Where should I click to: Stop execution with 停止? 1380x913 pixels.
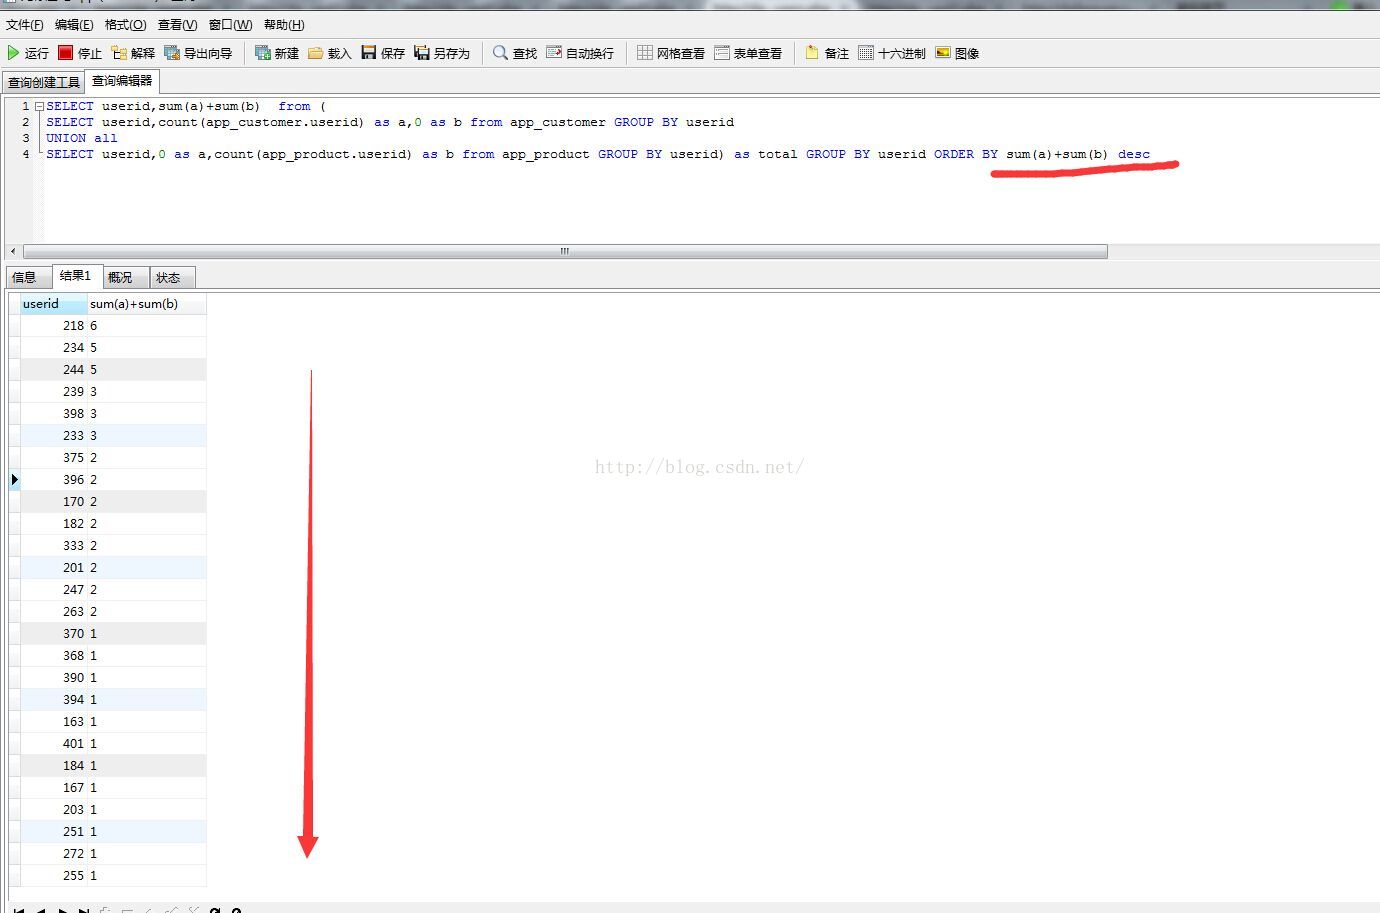click(x=80, y=53)
